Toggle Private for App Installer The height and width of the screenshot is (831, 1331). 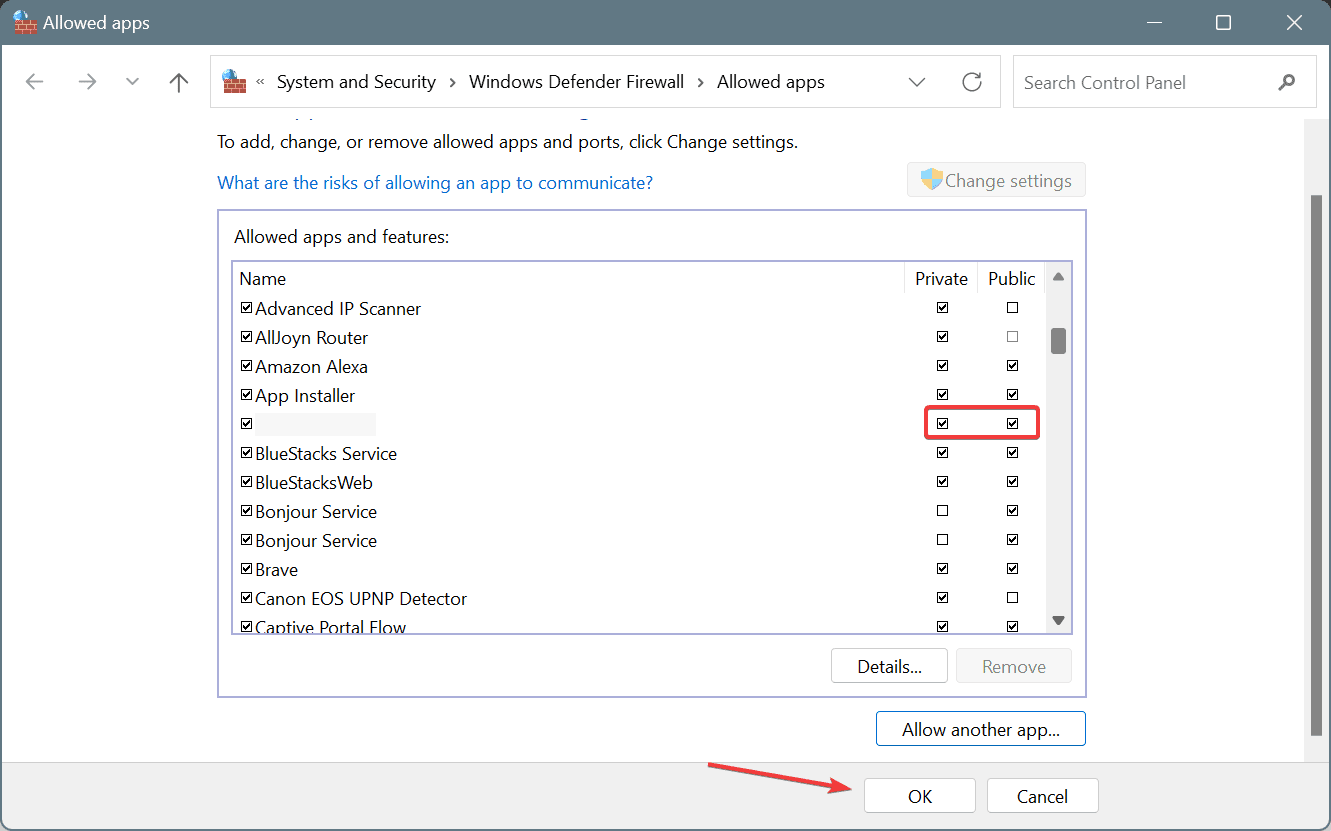pyautogui.click(x=942, y=395)
